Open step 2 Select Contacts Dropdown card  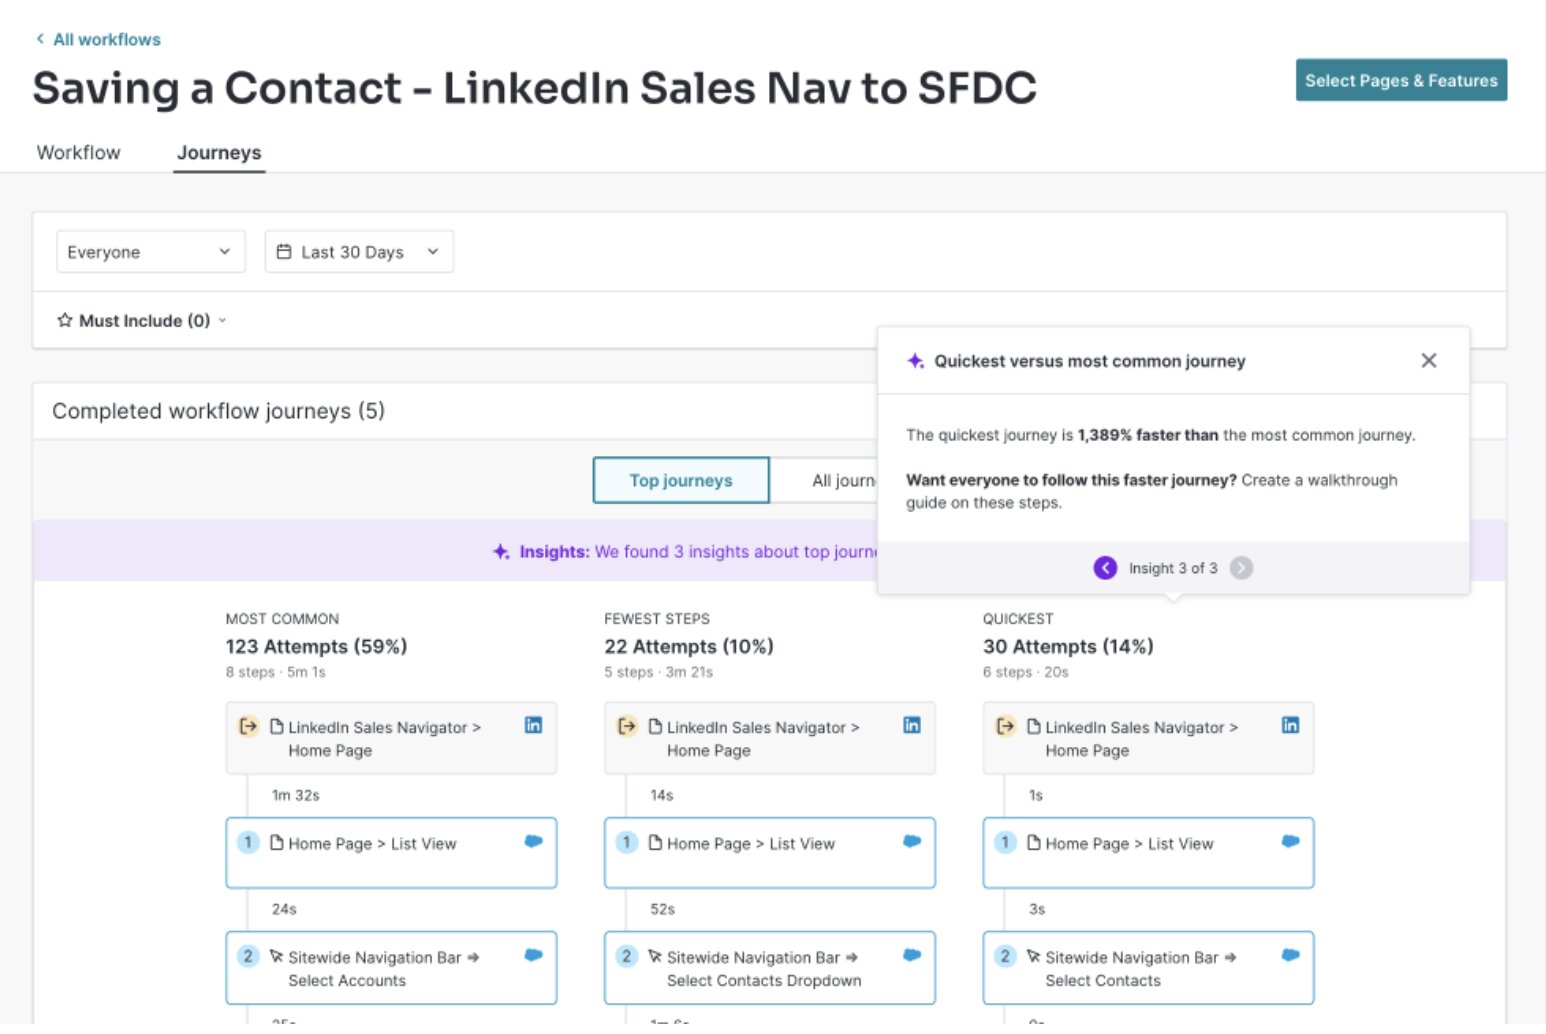pyautogui.click(x=769, y=968)
